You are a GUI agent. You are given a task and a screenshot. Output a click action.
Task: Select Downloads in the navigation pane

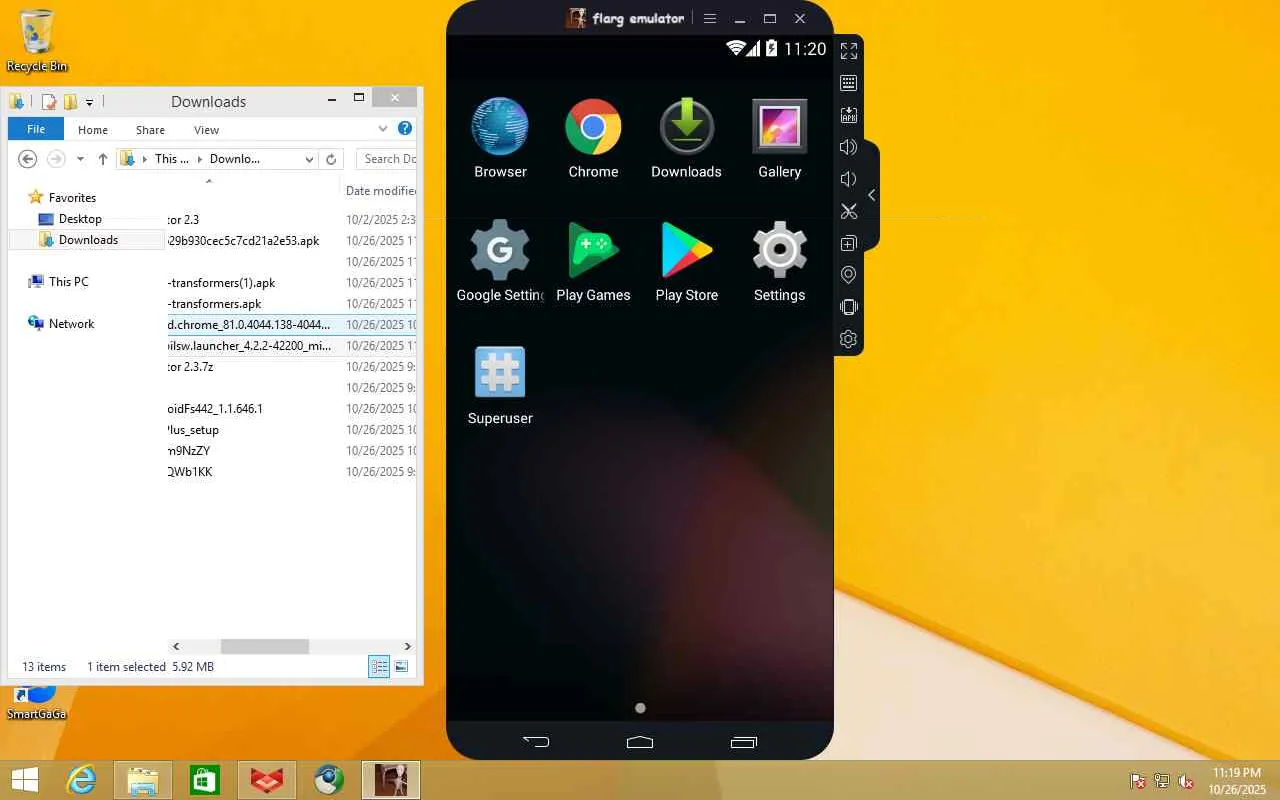point(88,240)
